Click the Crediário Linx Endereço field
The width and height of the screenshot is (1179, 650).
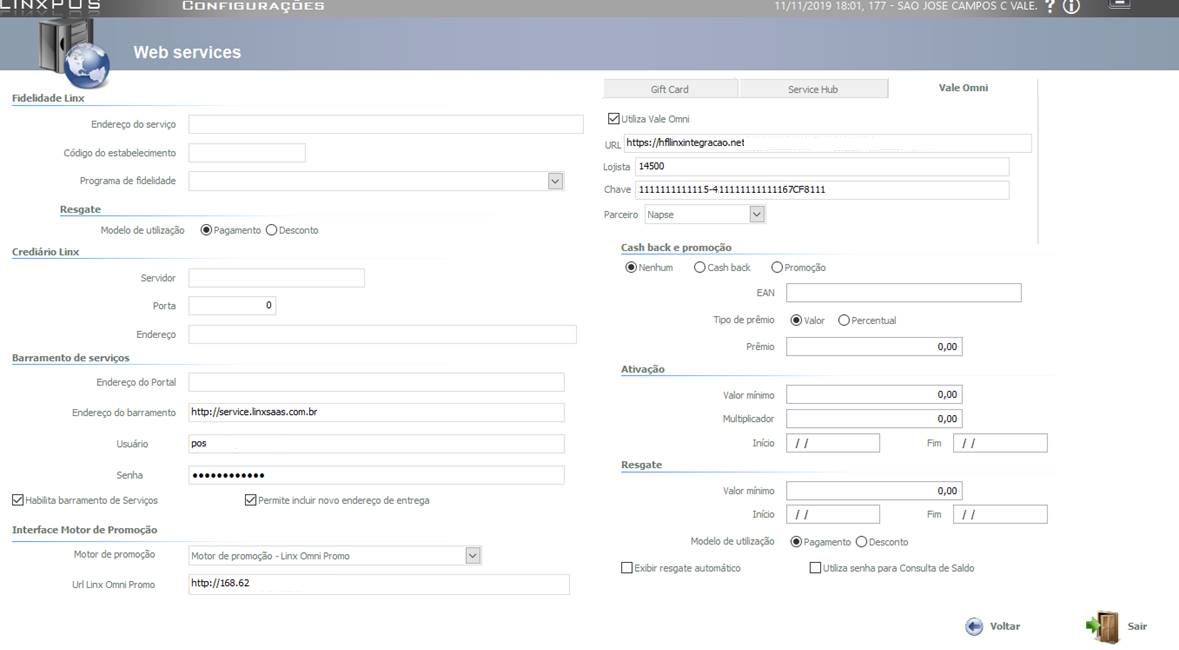pyautogui.click(x=382, y=335)
